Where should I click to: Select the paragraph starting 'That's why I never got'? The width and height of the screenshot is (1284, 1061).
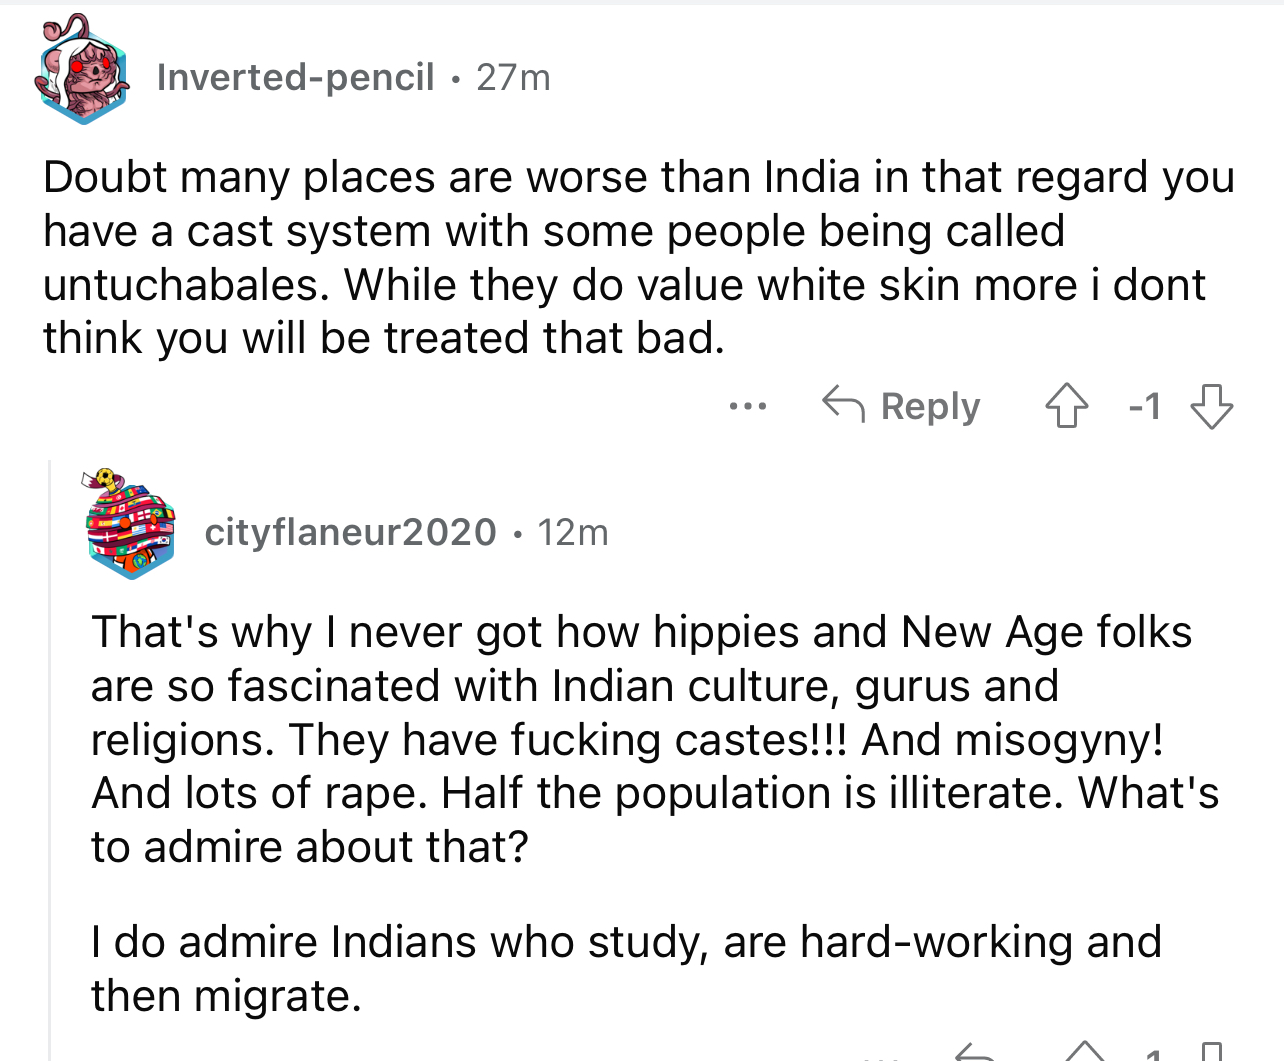tap(655, 739)
